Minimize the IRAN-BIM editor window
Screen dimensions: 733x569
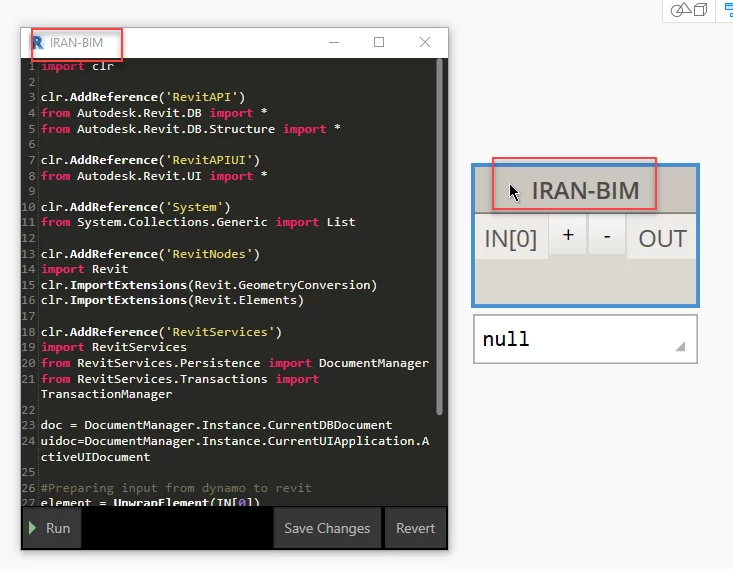[334, 42]
